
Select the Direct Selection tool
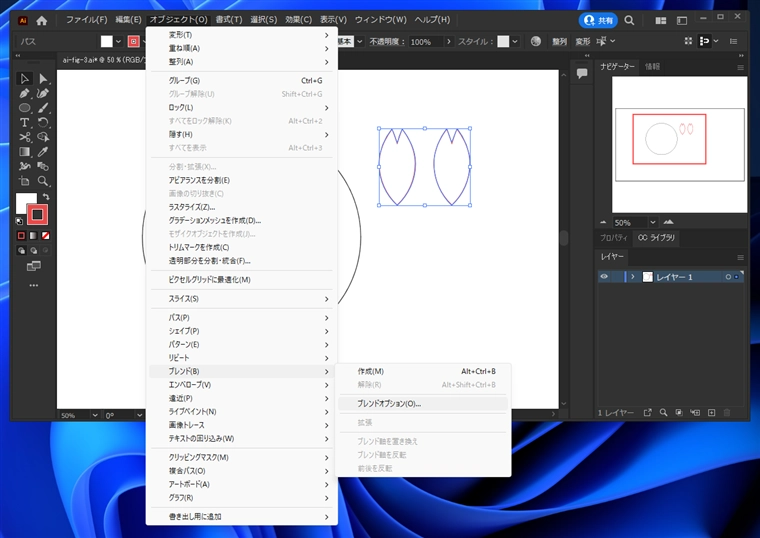(43, 79)
